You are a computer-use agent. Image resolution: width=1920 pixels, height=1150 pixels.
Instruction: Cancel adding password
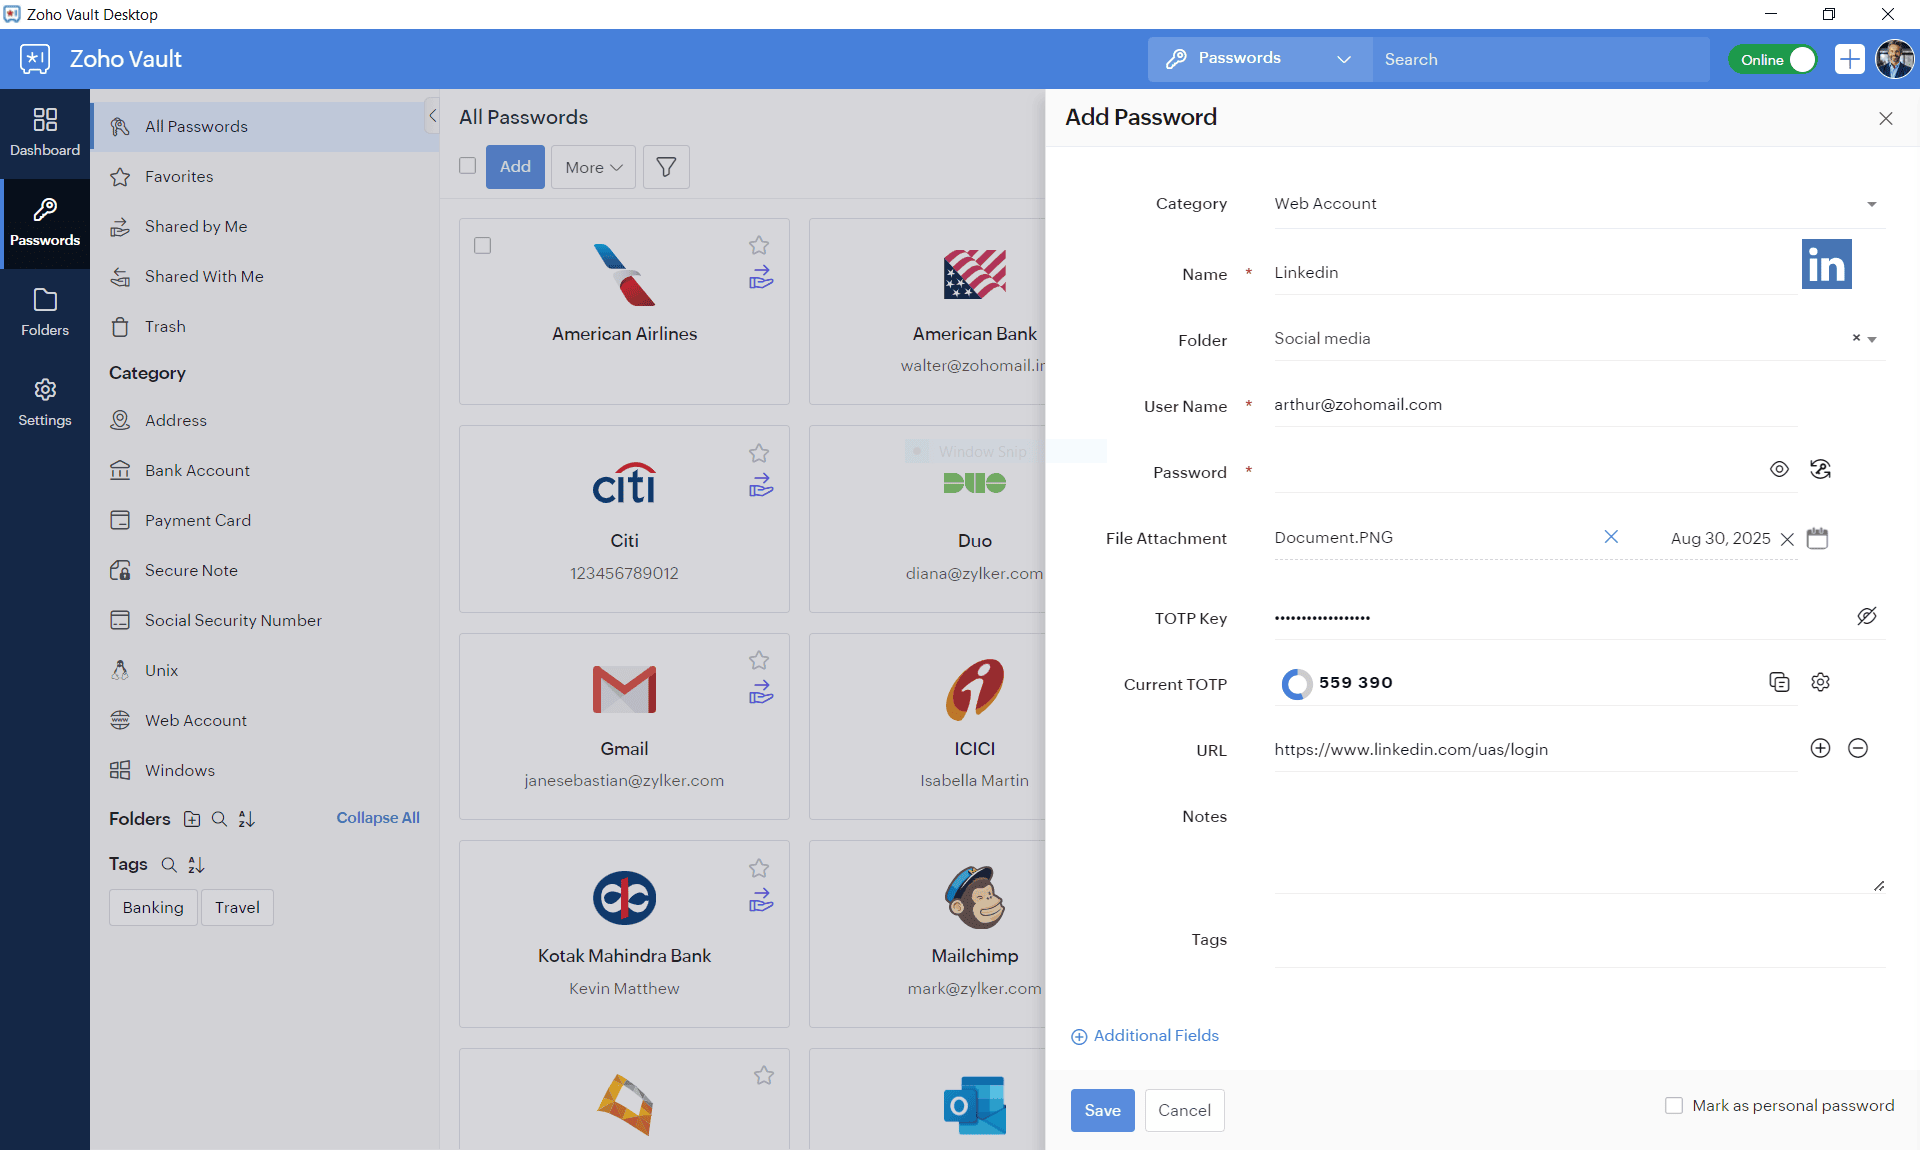pyautogui.click(x=1184, y=1110)
